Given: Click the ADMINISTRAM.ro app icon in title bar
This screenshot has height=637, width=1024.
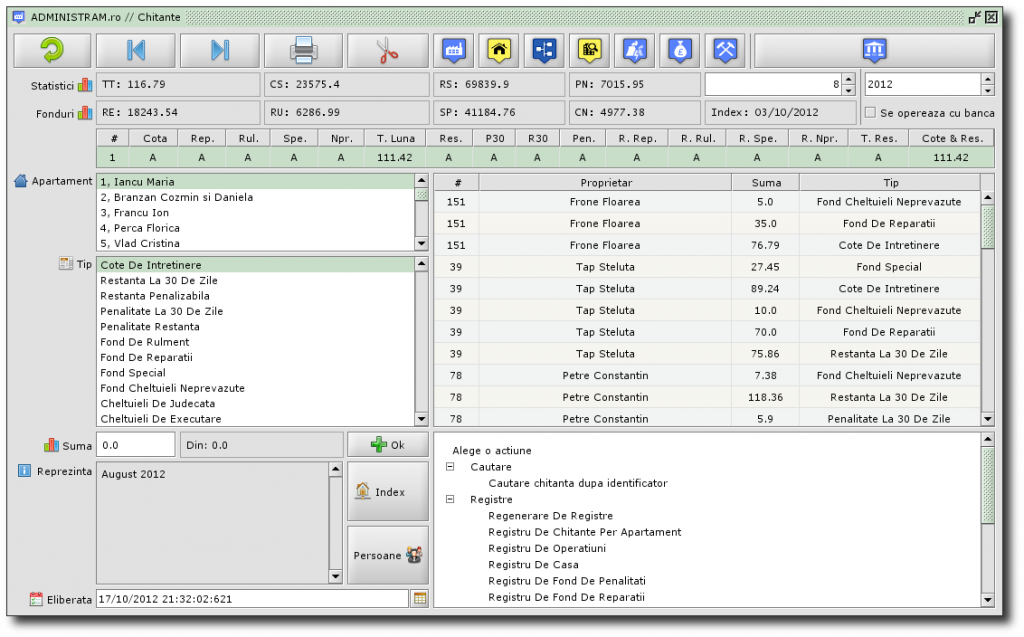Looking at the screenshot, I should click(19, 17).
